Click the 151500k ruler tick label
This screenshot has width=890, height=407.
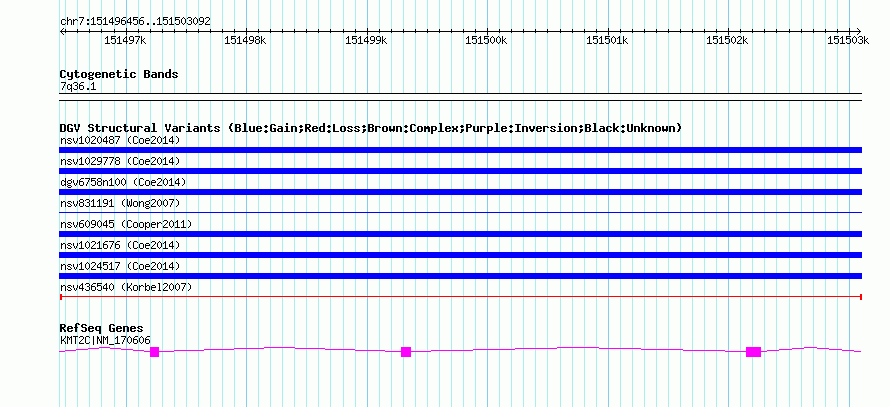coord(486,40)
